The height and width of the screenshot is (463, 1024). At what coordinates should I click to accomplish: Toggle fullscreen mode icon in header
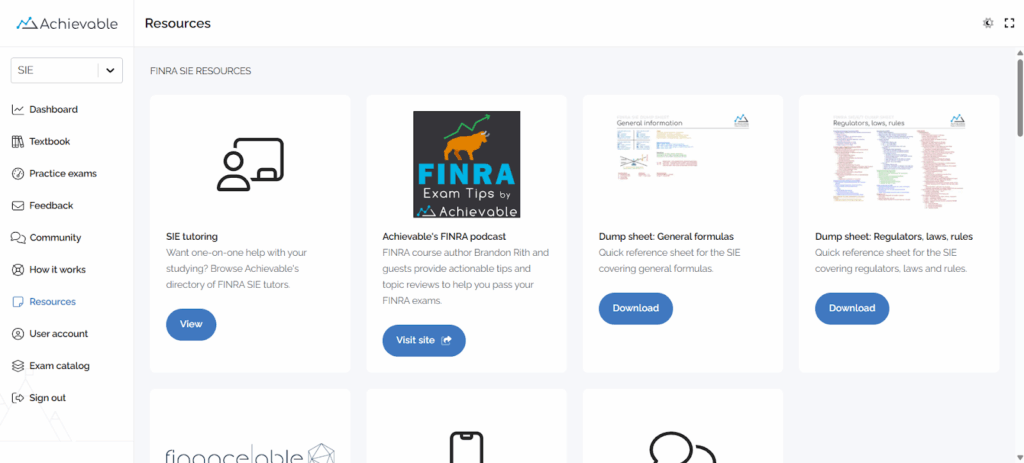click(1009, 23)
